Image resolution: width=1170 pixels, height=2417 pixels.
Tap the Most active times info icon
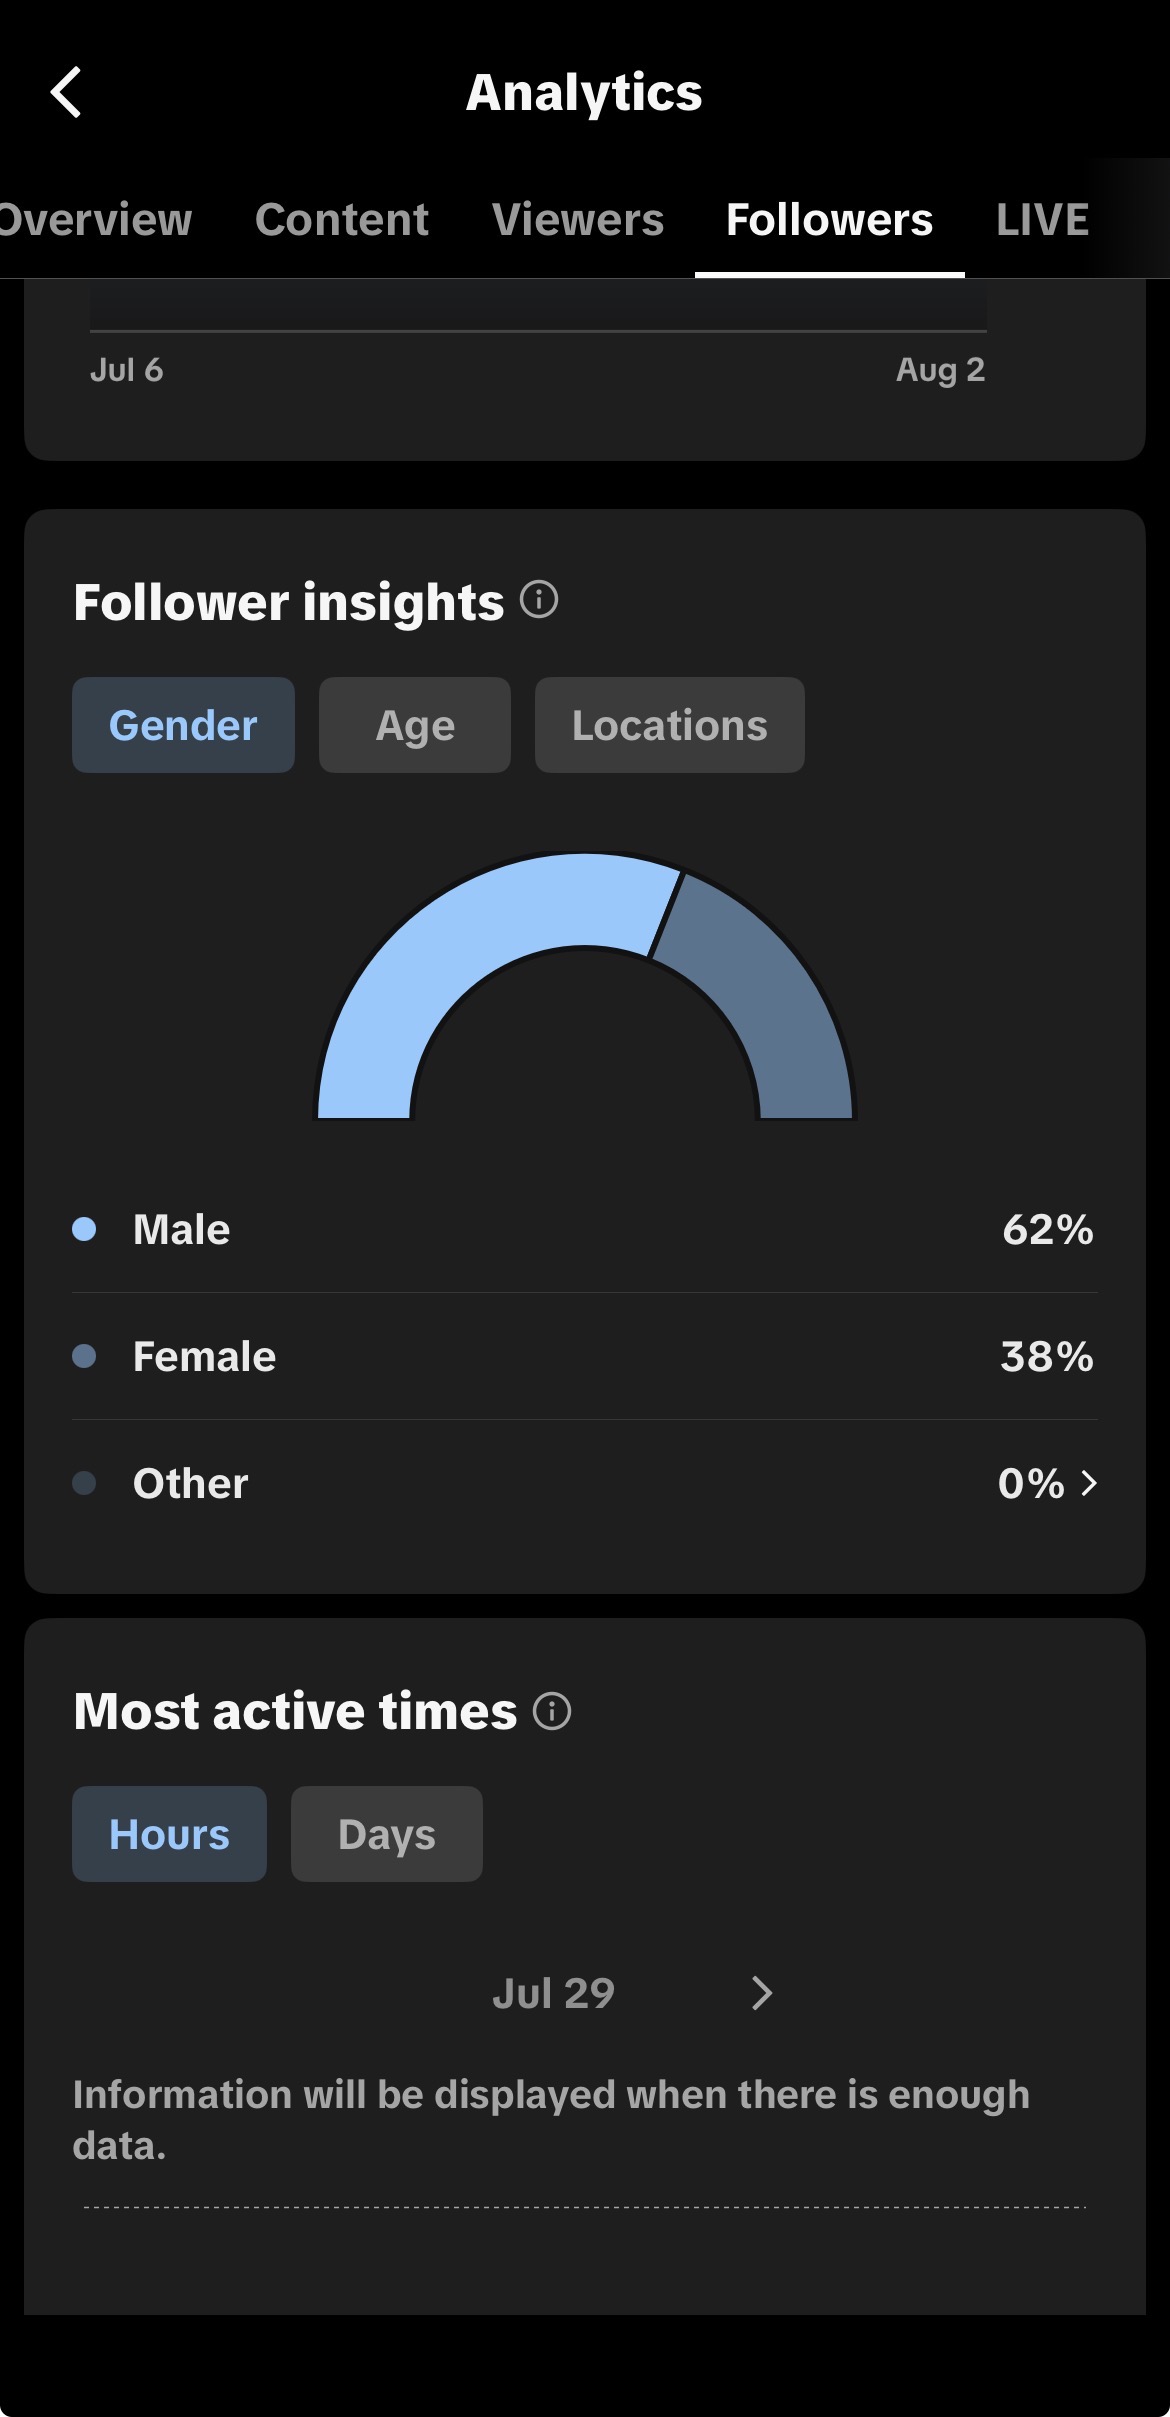coord(552,1711)
